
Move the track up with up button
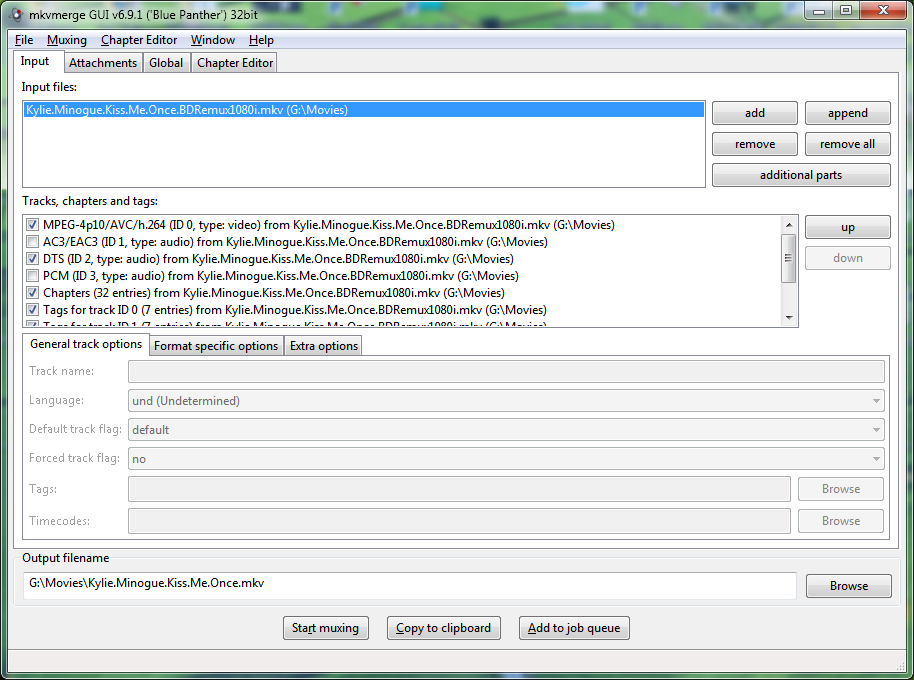(x=848, y=227)
